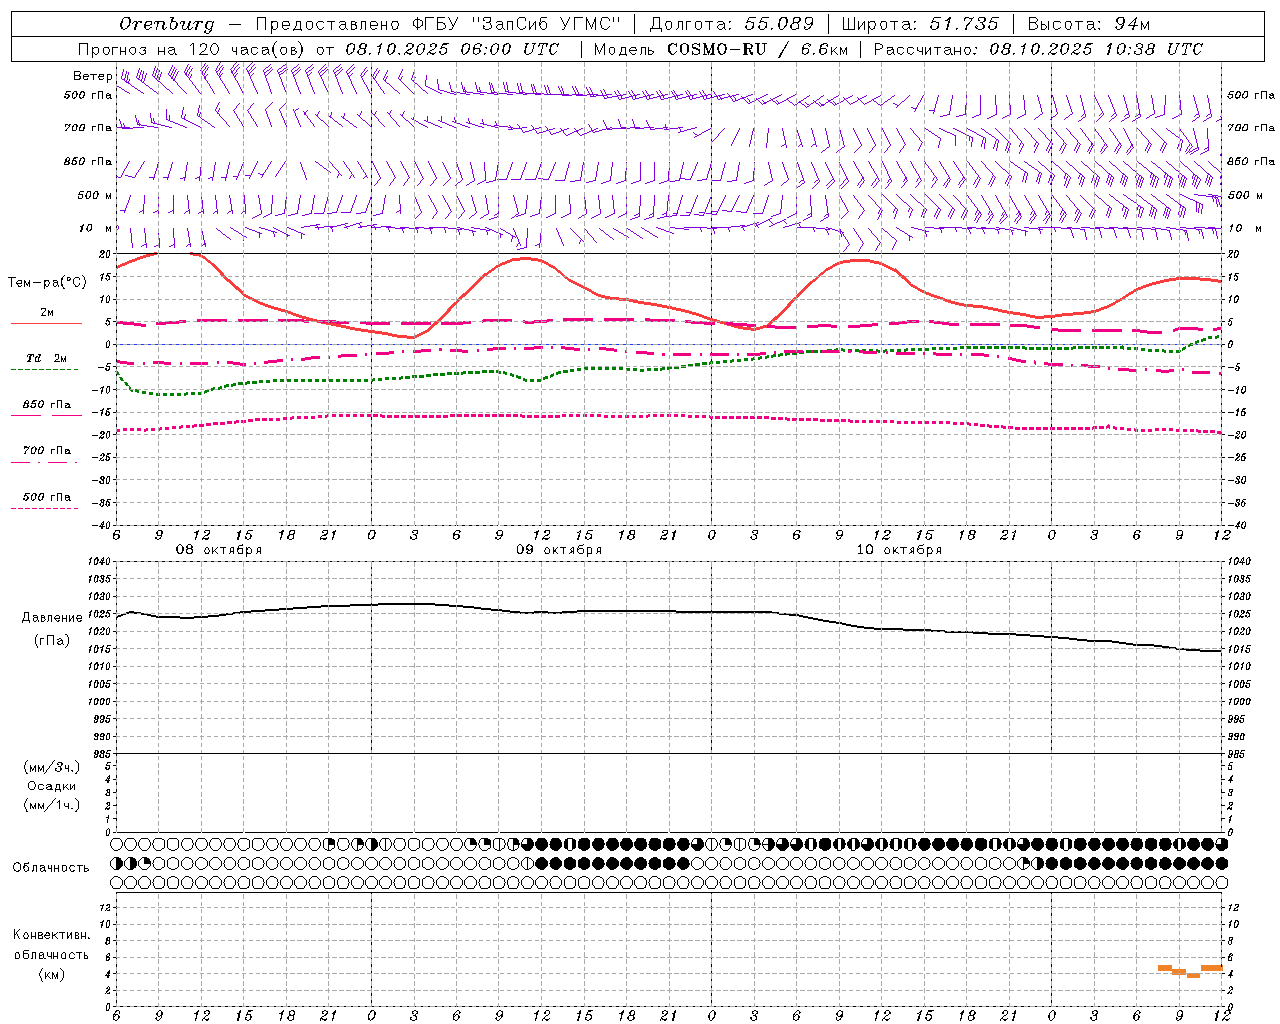
Task: Click the solid line sample under 2м legend
Action: click(45, 324)
